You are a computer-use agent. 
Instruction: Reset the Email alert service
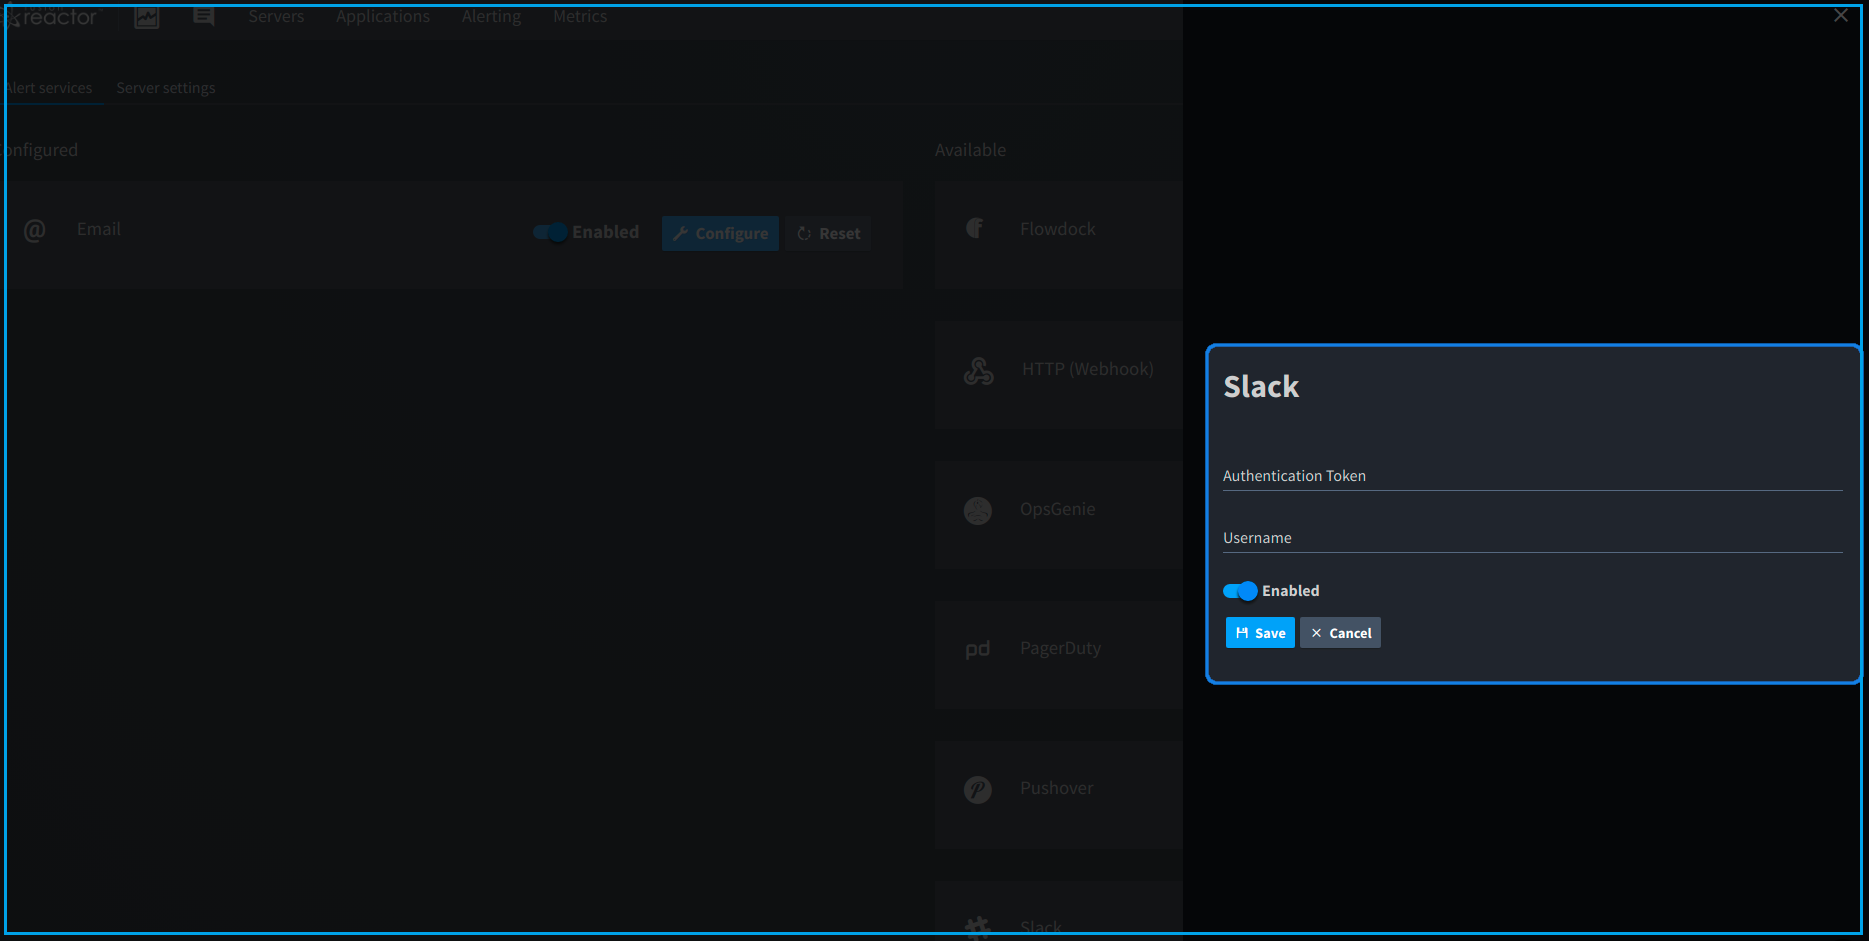(x=828, y=233)
